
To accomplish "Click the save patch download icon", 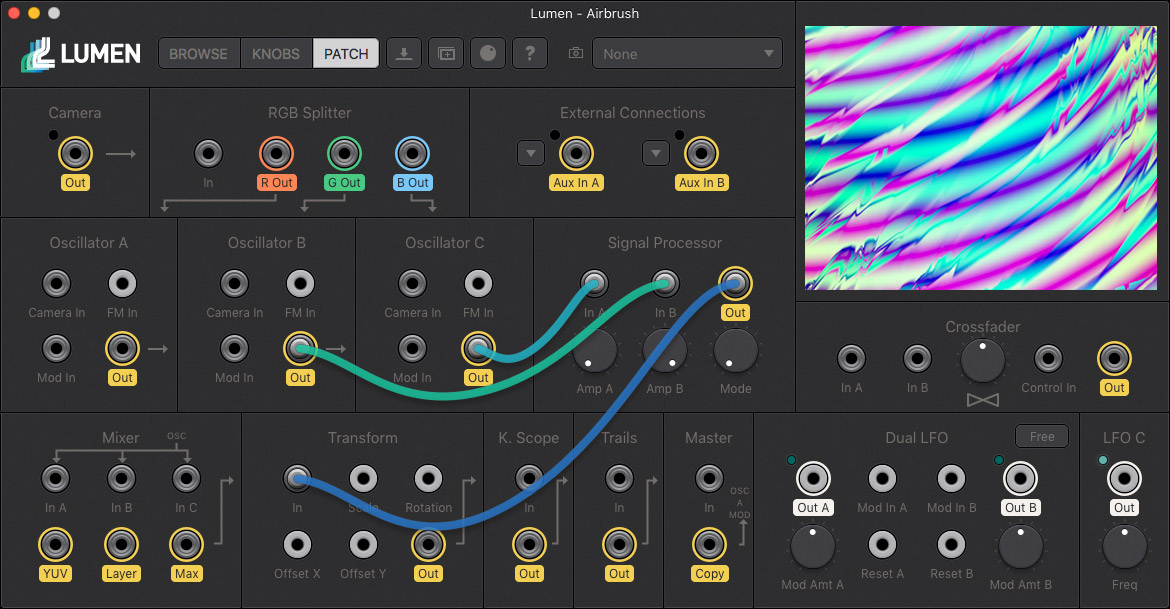I will coord(404,53).
